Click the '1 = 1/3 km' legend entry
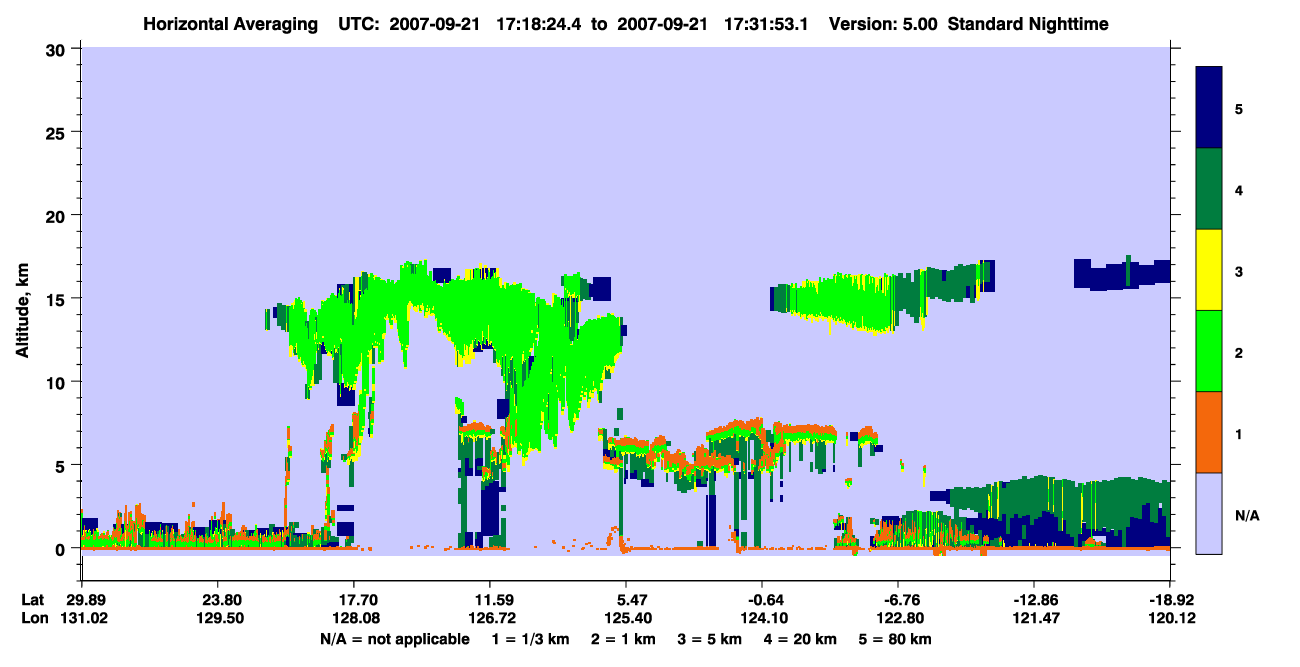 point(530,639)
